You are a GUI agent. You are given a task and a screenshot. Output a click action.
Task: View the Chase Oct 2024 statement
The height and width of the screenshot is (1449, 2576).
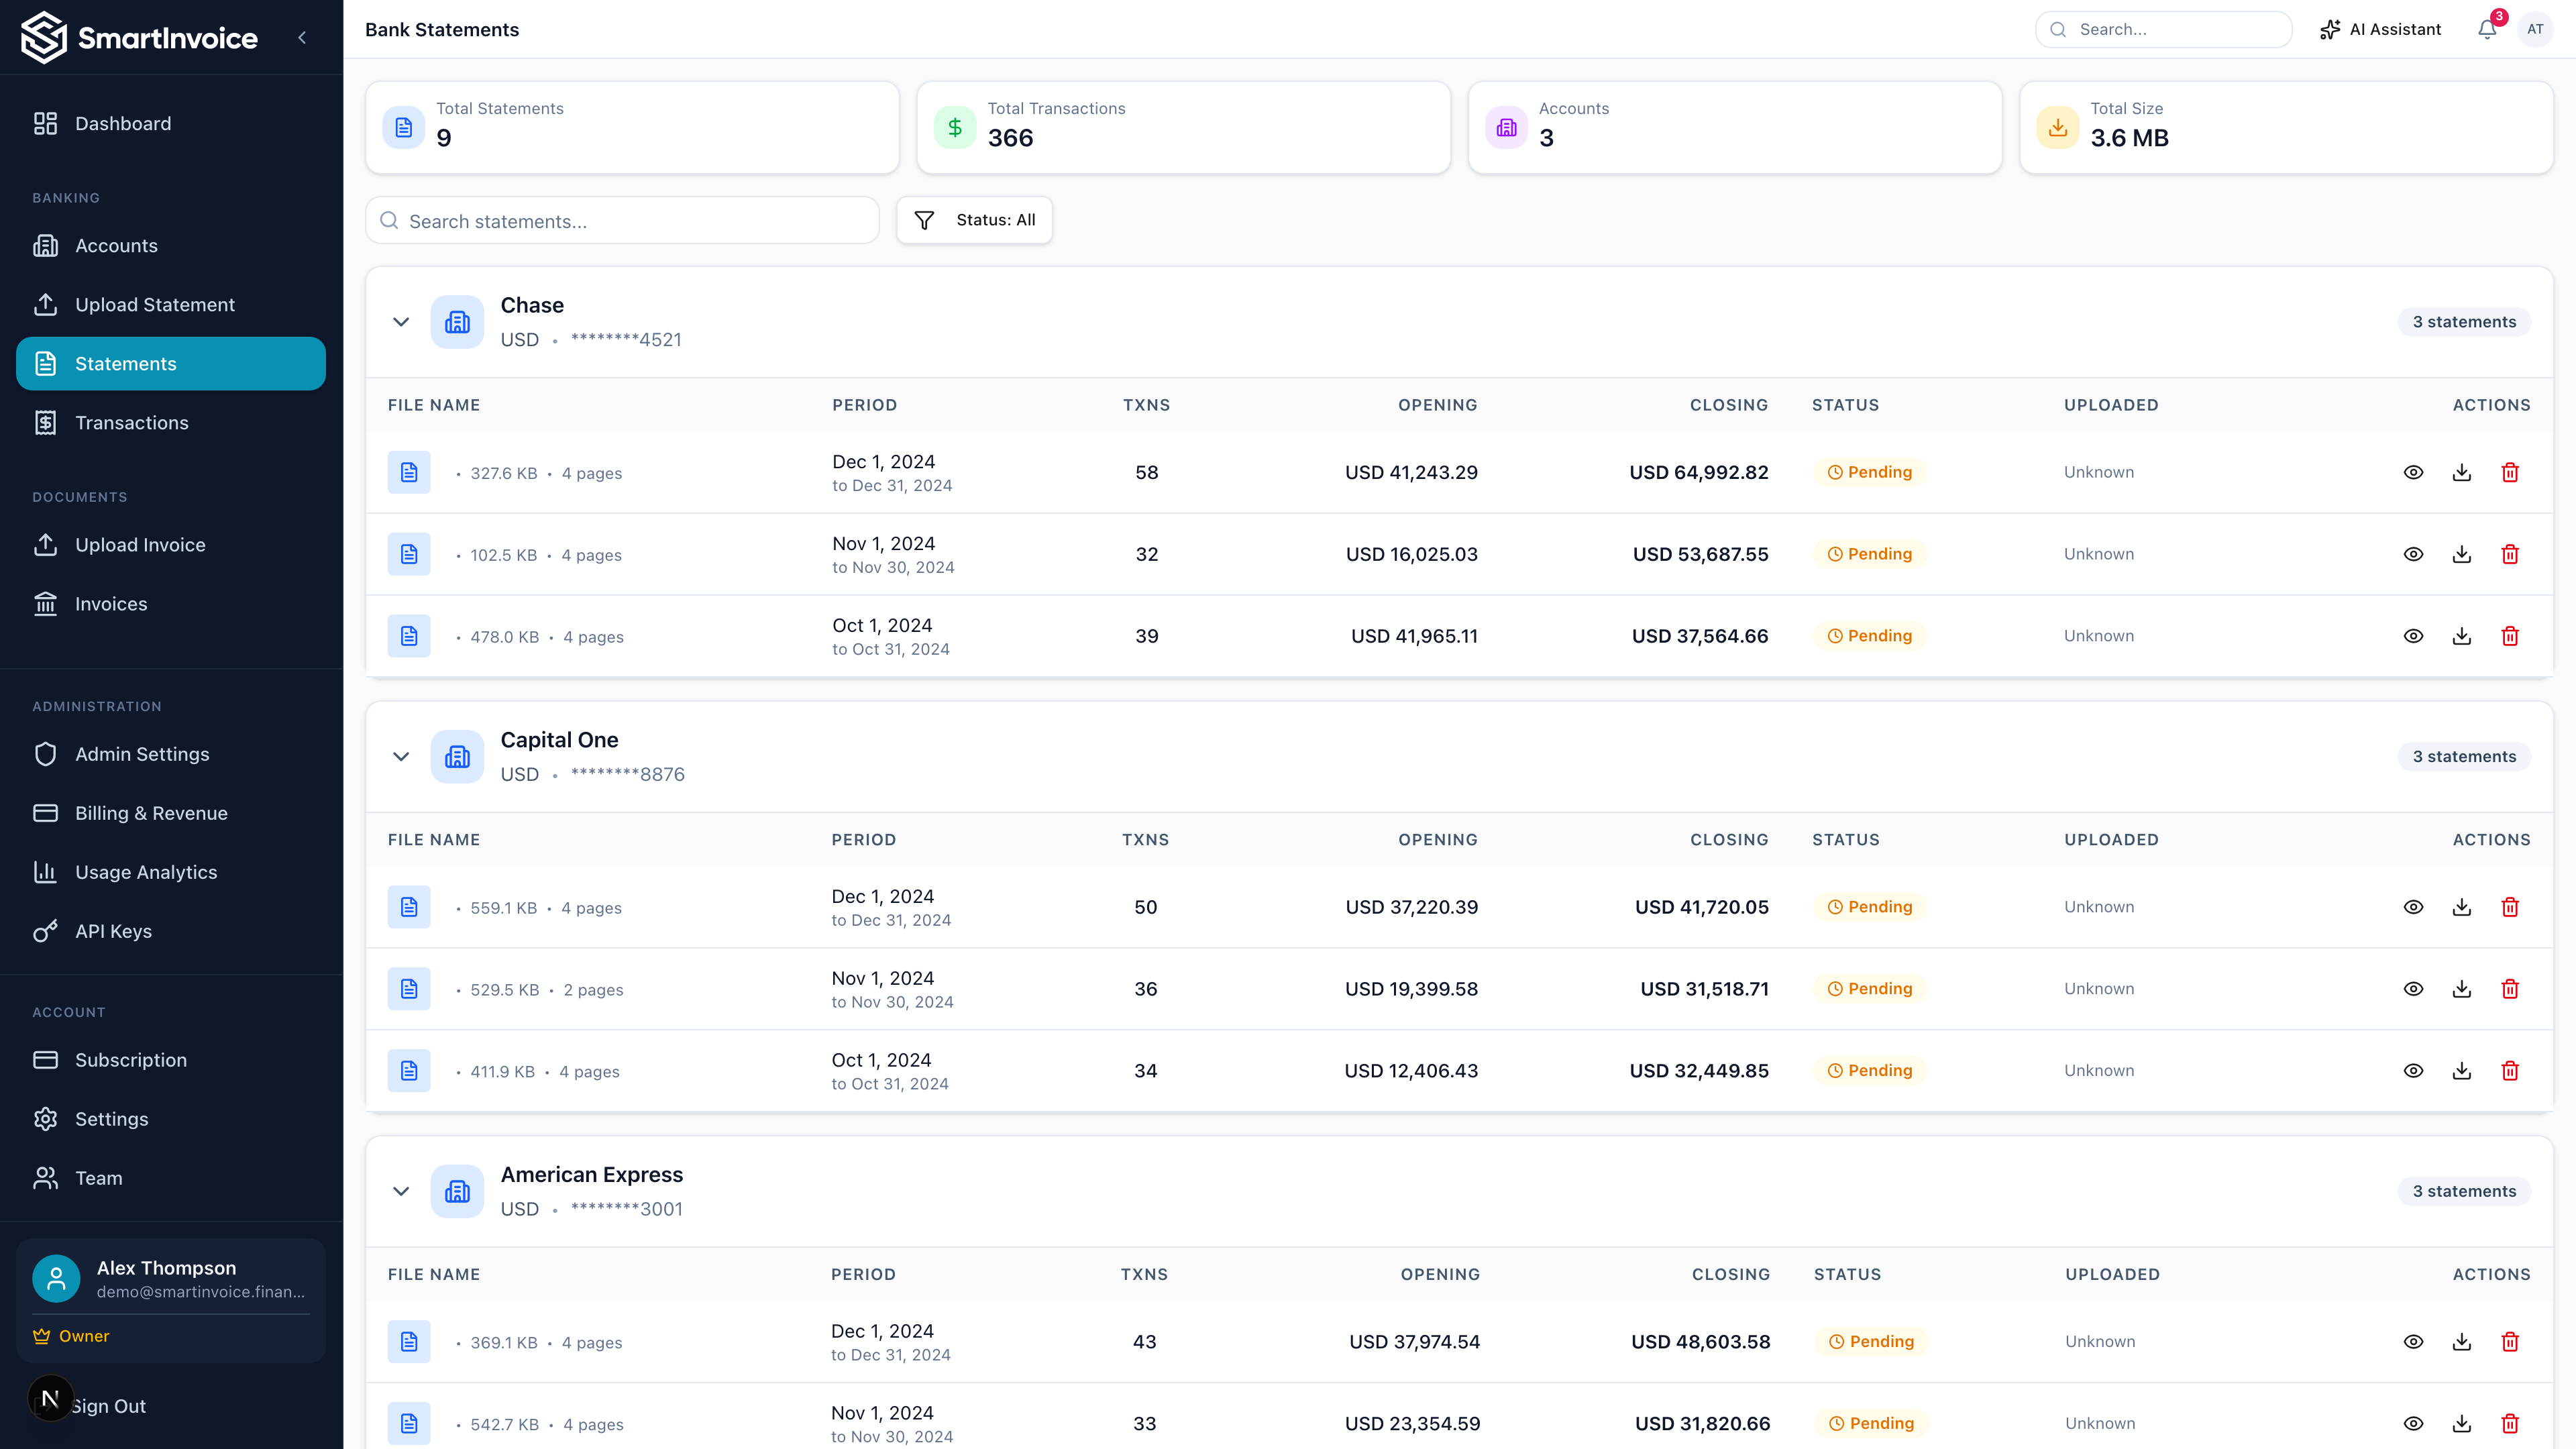click(x=2413, y=636)
